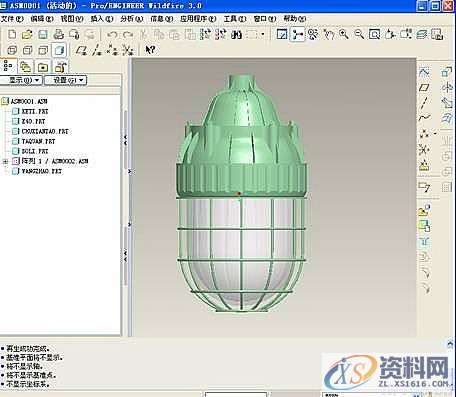Open the datum point tool flyout arrow
456x397 pixels.
[x=435, y=134]
